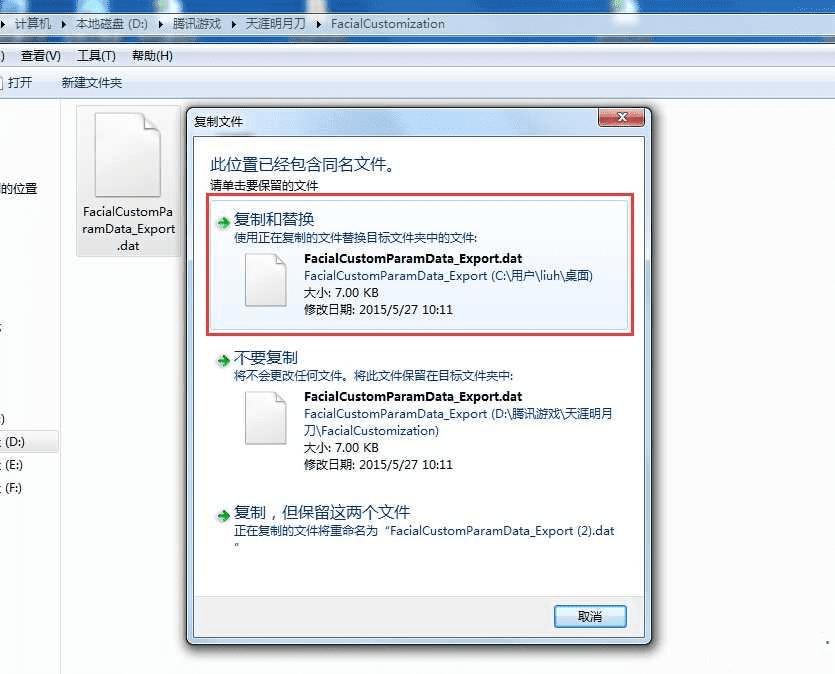835x674 pixels.
Task: Select 复制，但保留这两个文件 option
Action: pos(420,525)
